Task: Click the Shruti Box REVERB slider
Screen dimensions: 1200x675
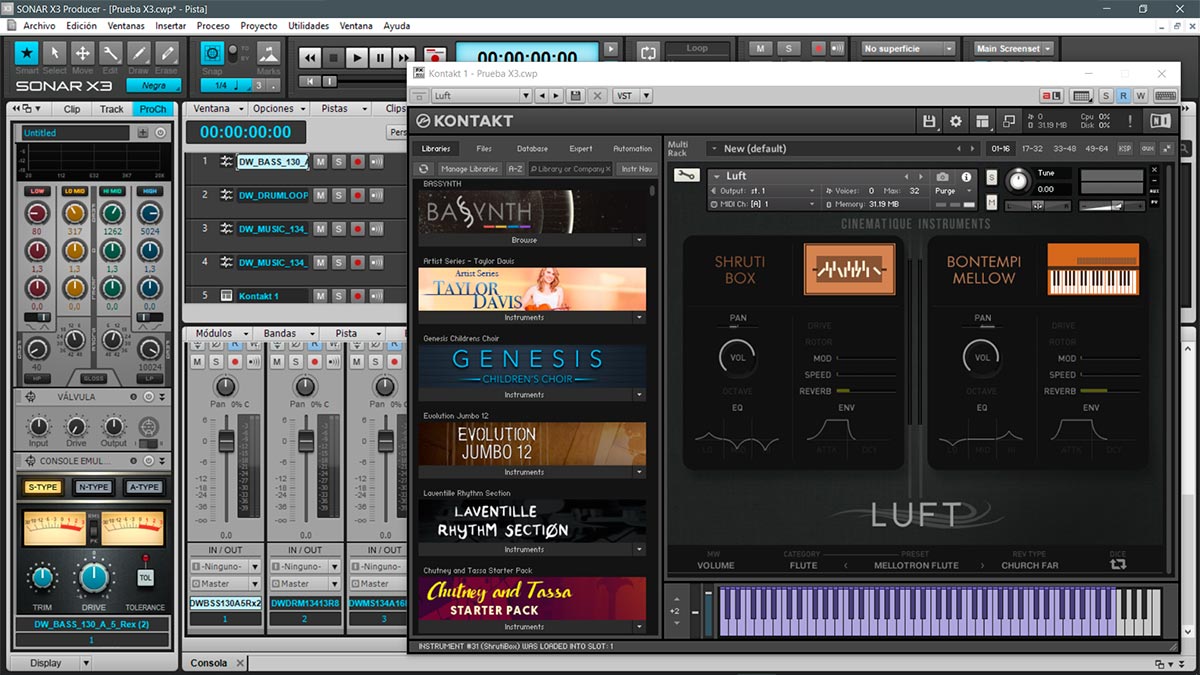Action: 866,391
